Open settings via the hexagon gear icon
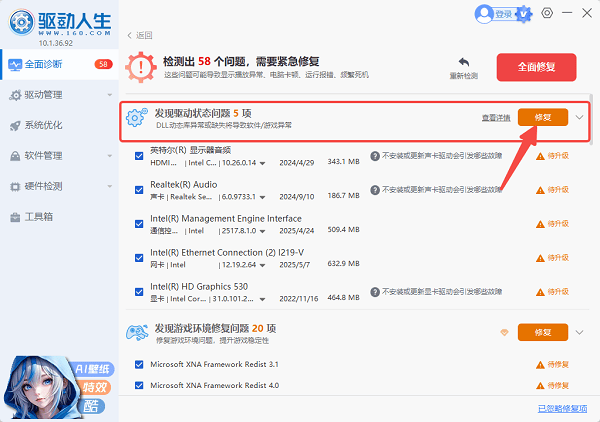Screen dimensions: 600x422 tap(547, 13)
